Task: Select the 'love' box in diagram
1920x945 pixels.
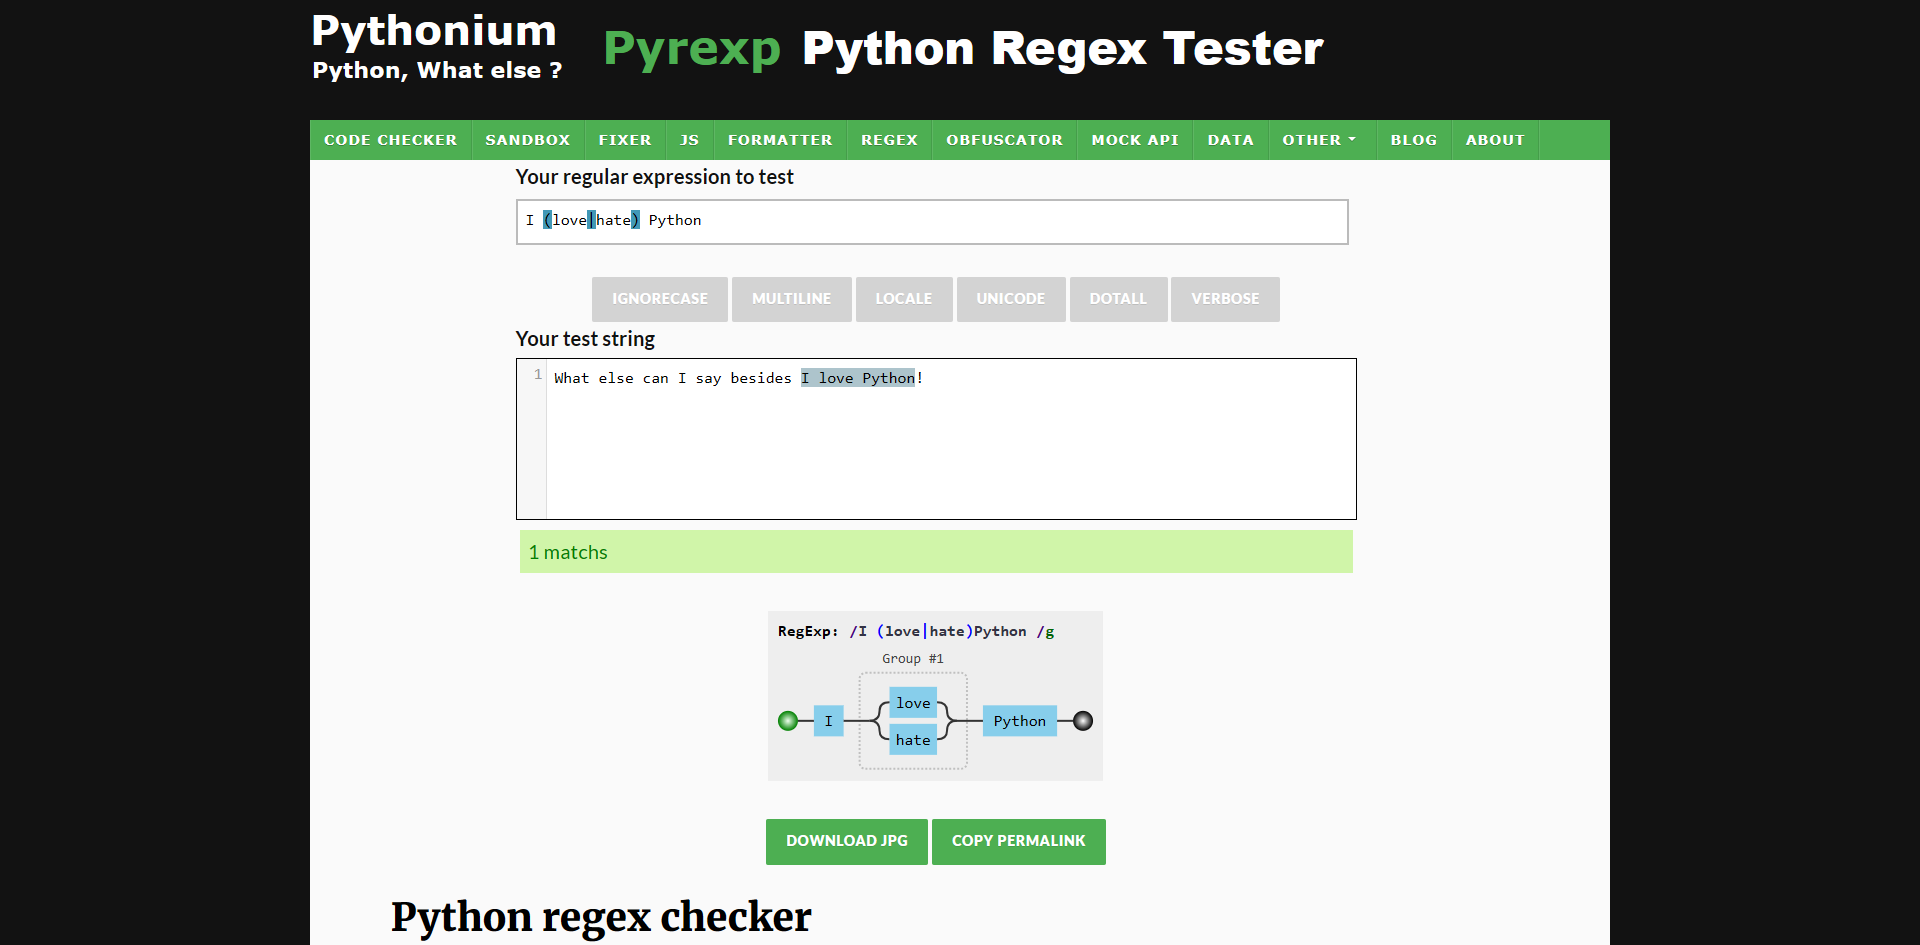Action: pyautogui.click(x=913, y=703)
